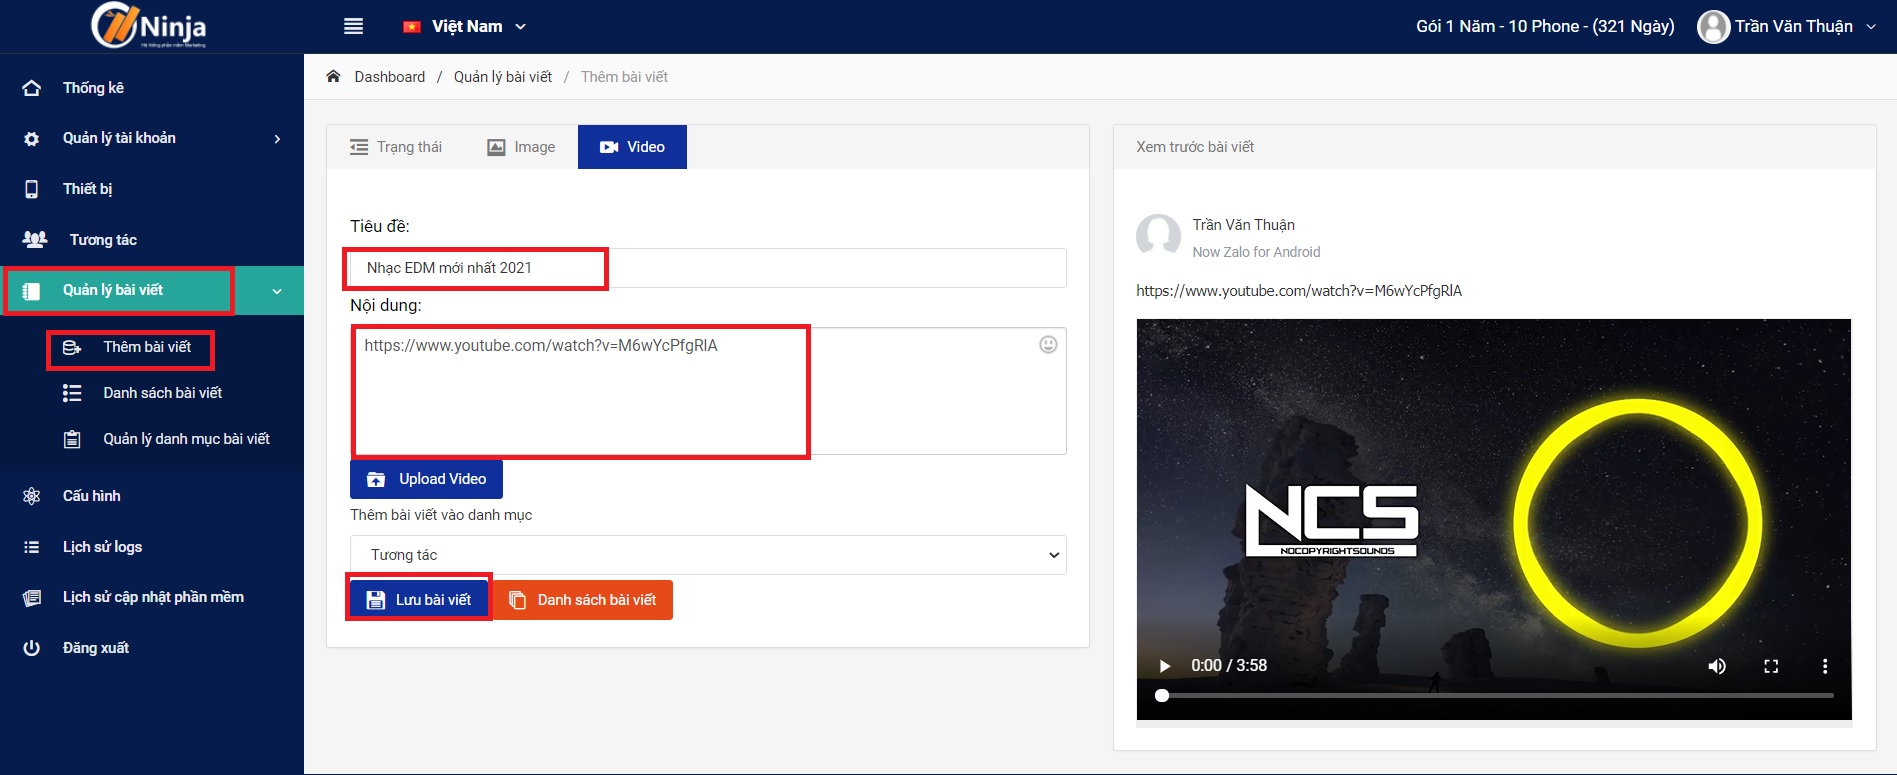Switch to the Trạng thái tab

396,147
